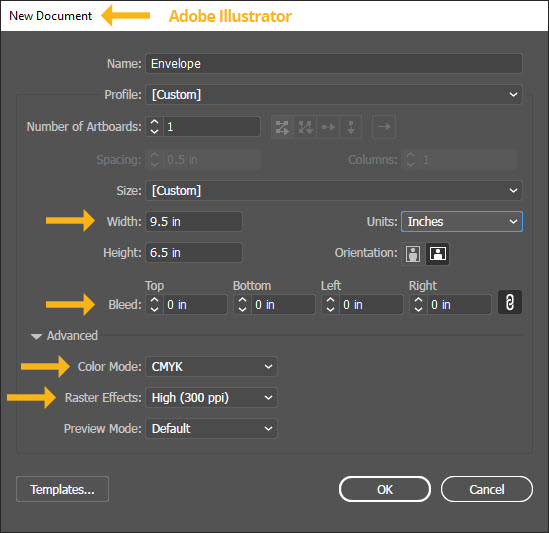Toggle the bleed link chain icon
Viewport: 549px width, 533px height.
510,302
